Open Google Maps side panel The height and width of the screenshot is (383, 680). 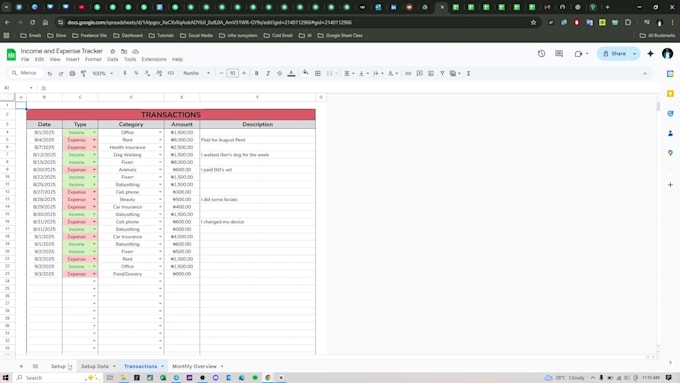pos(670,153)
